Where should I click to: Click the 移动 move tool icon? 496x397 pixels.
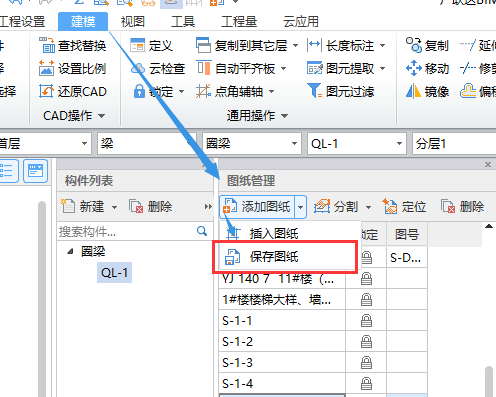(x=414, y=68)
